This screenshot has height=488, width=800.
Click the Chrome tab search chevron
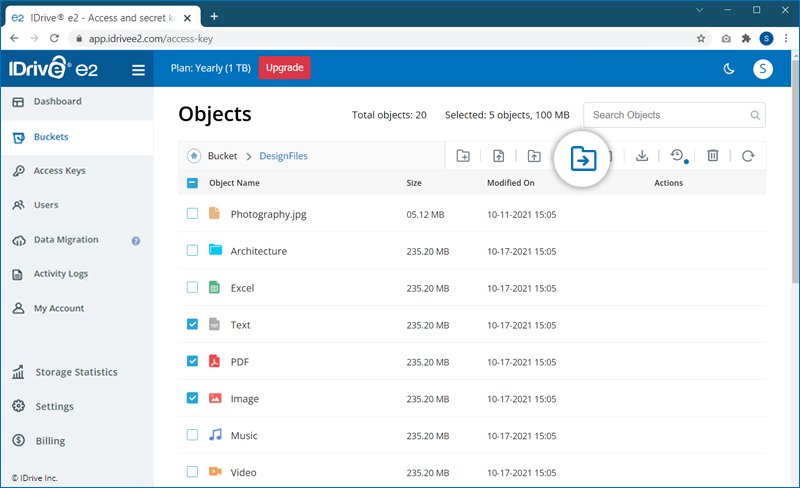point(699,10)
